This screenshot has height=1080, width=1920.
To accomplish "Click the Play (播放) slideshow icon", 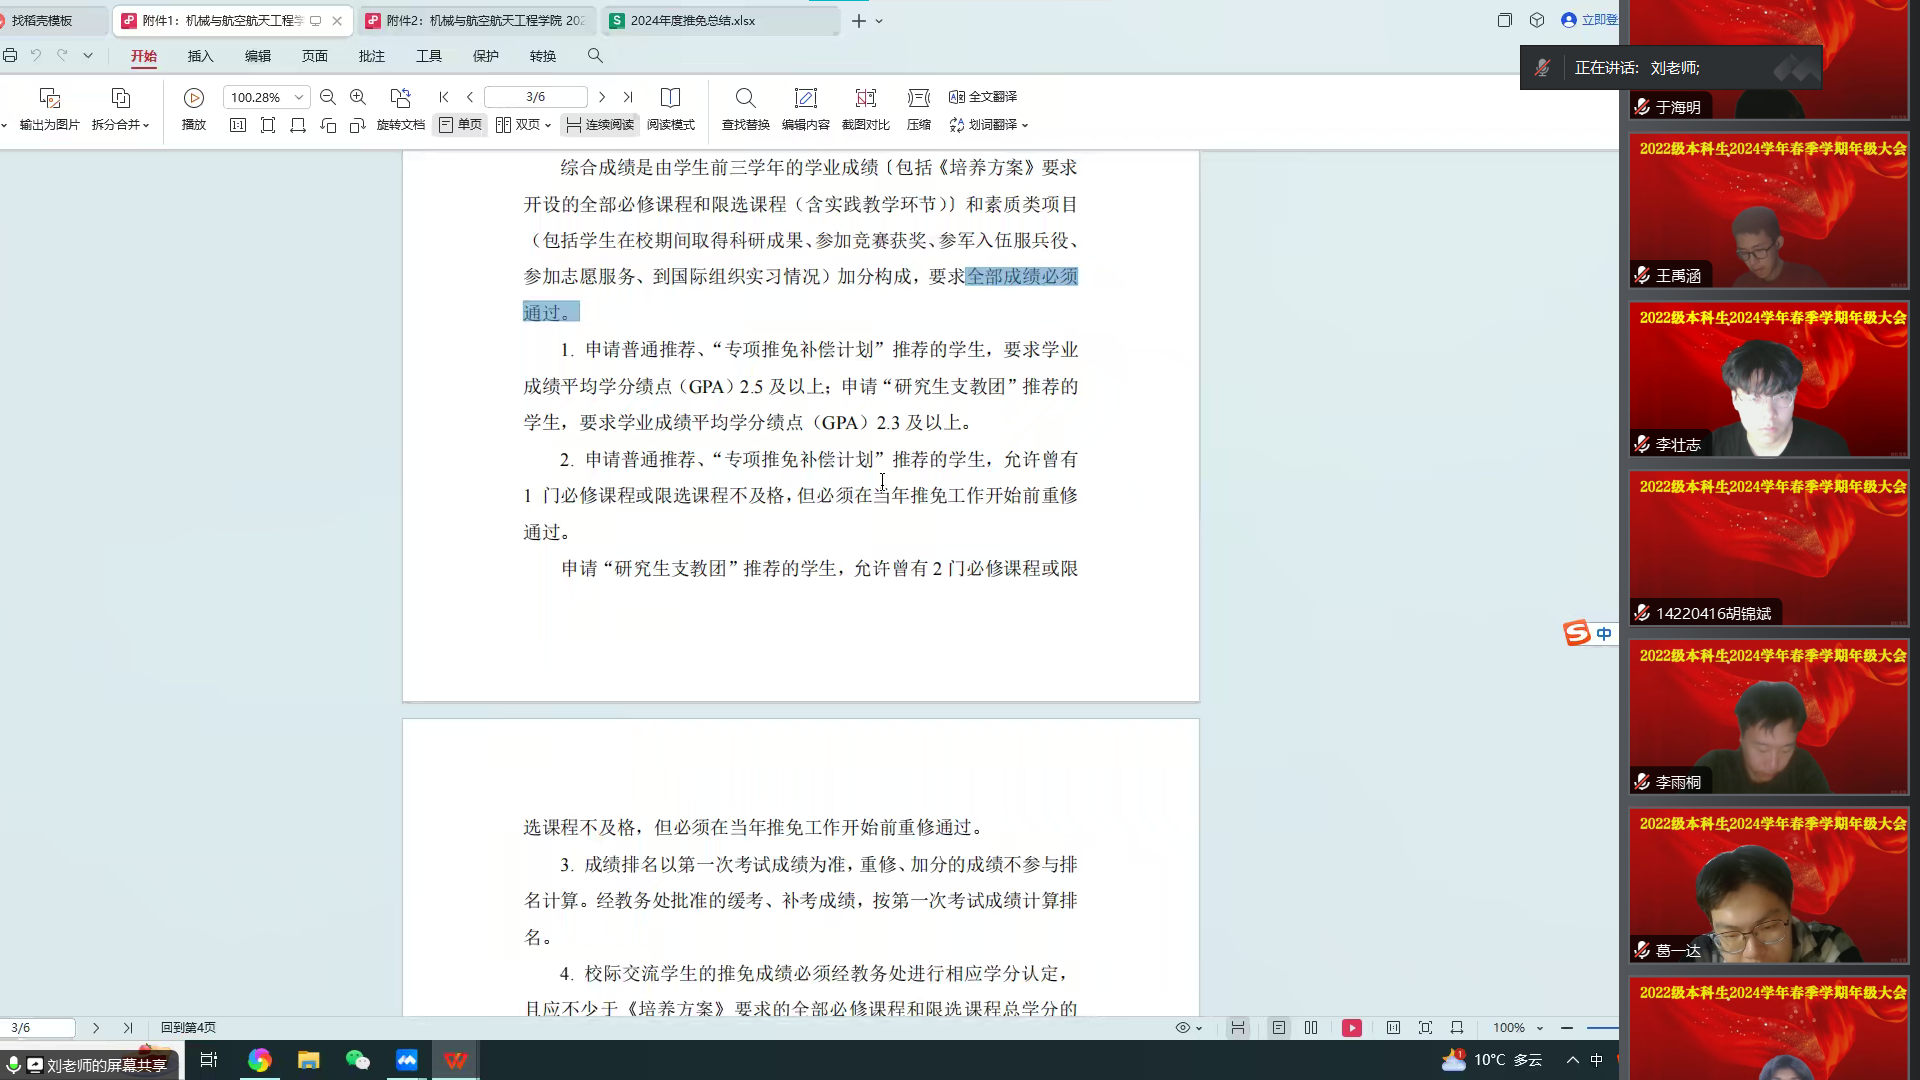I will (194, 98).
